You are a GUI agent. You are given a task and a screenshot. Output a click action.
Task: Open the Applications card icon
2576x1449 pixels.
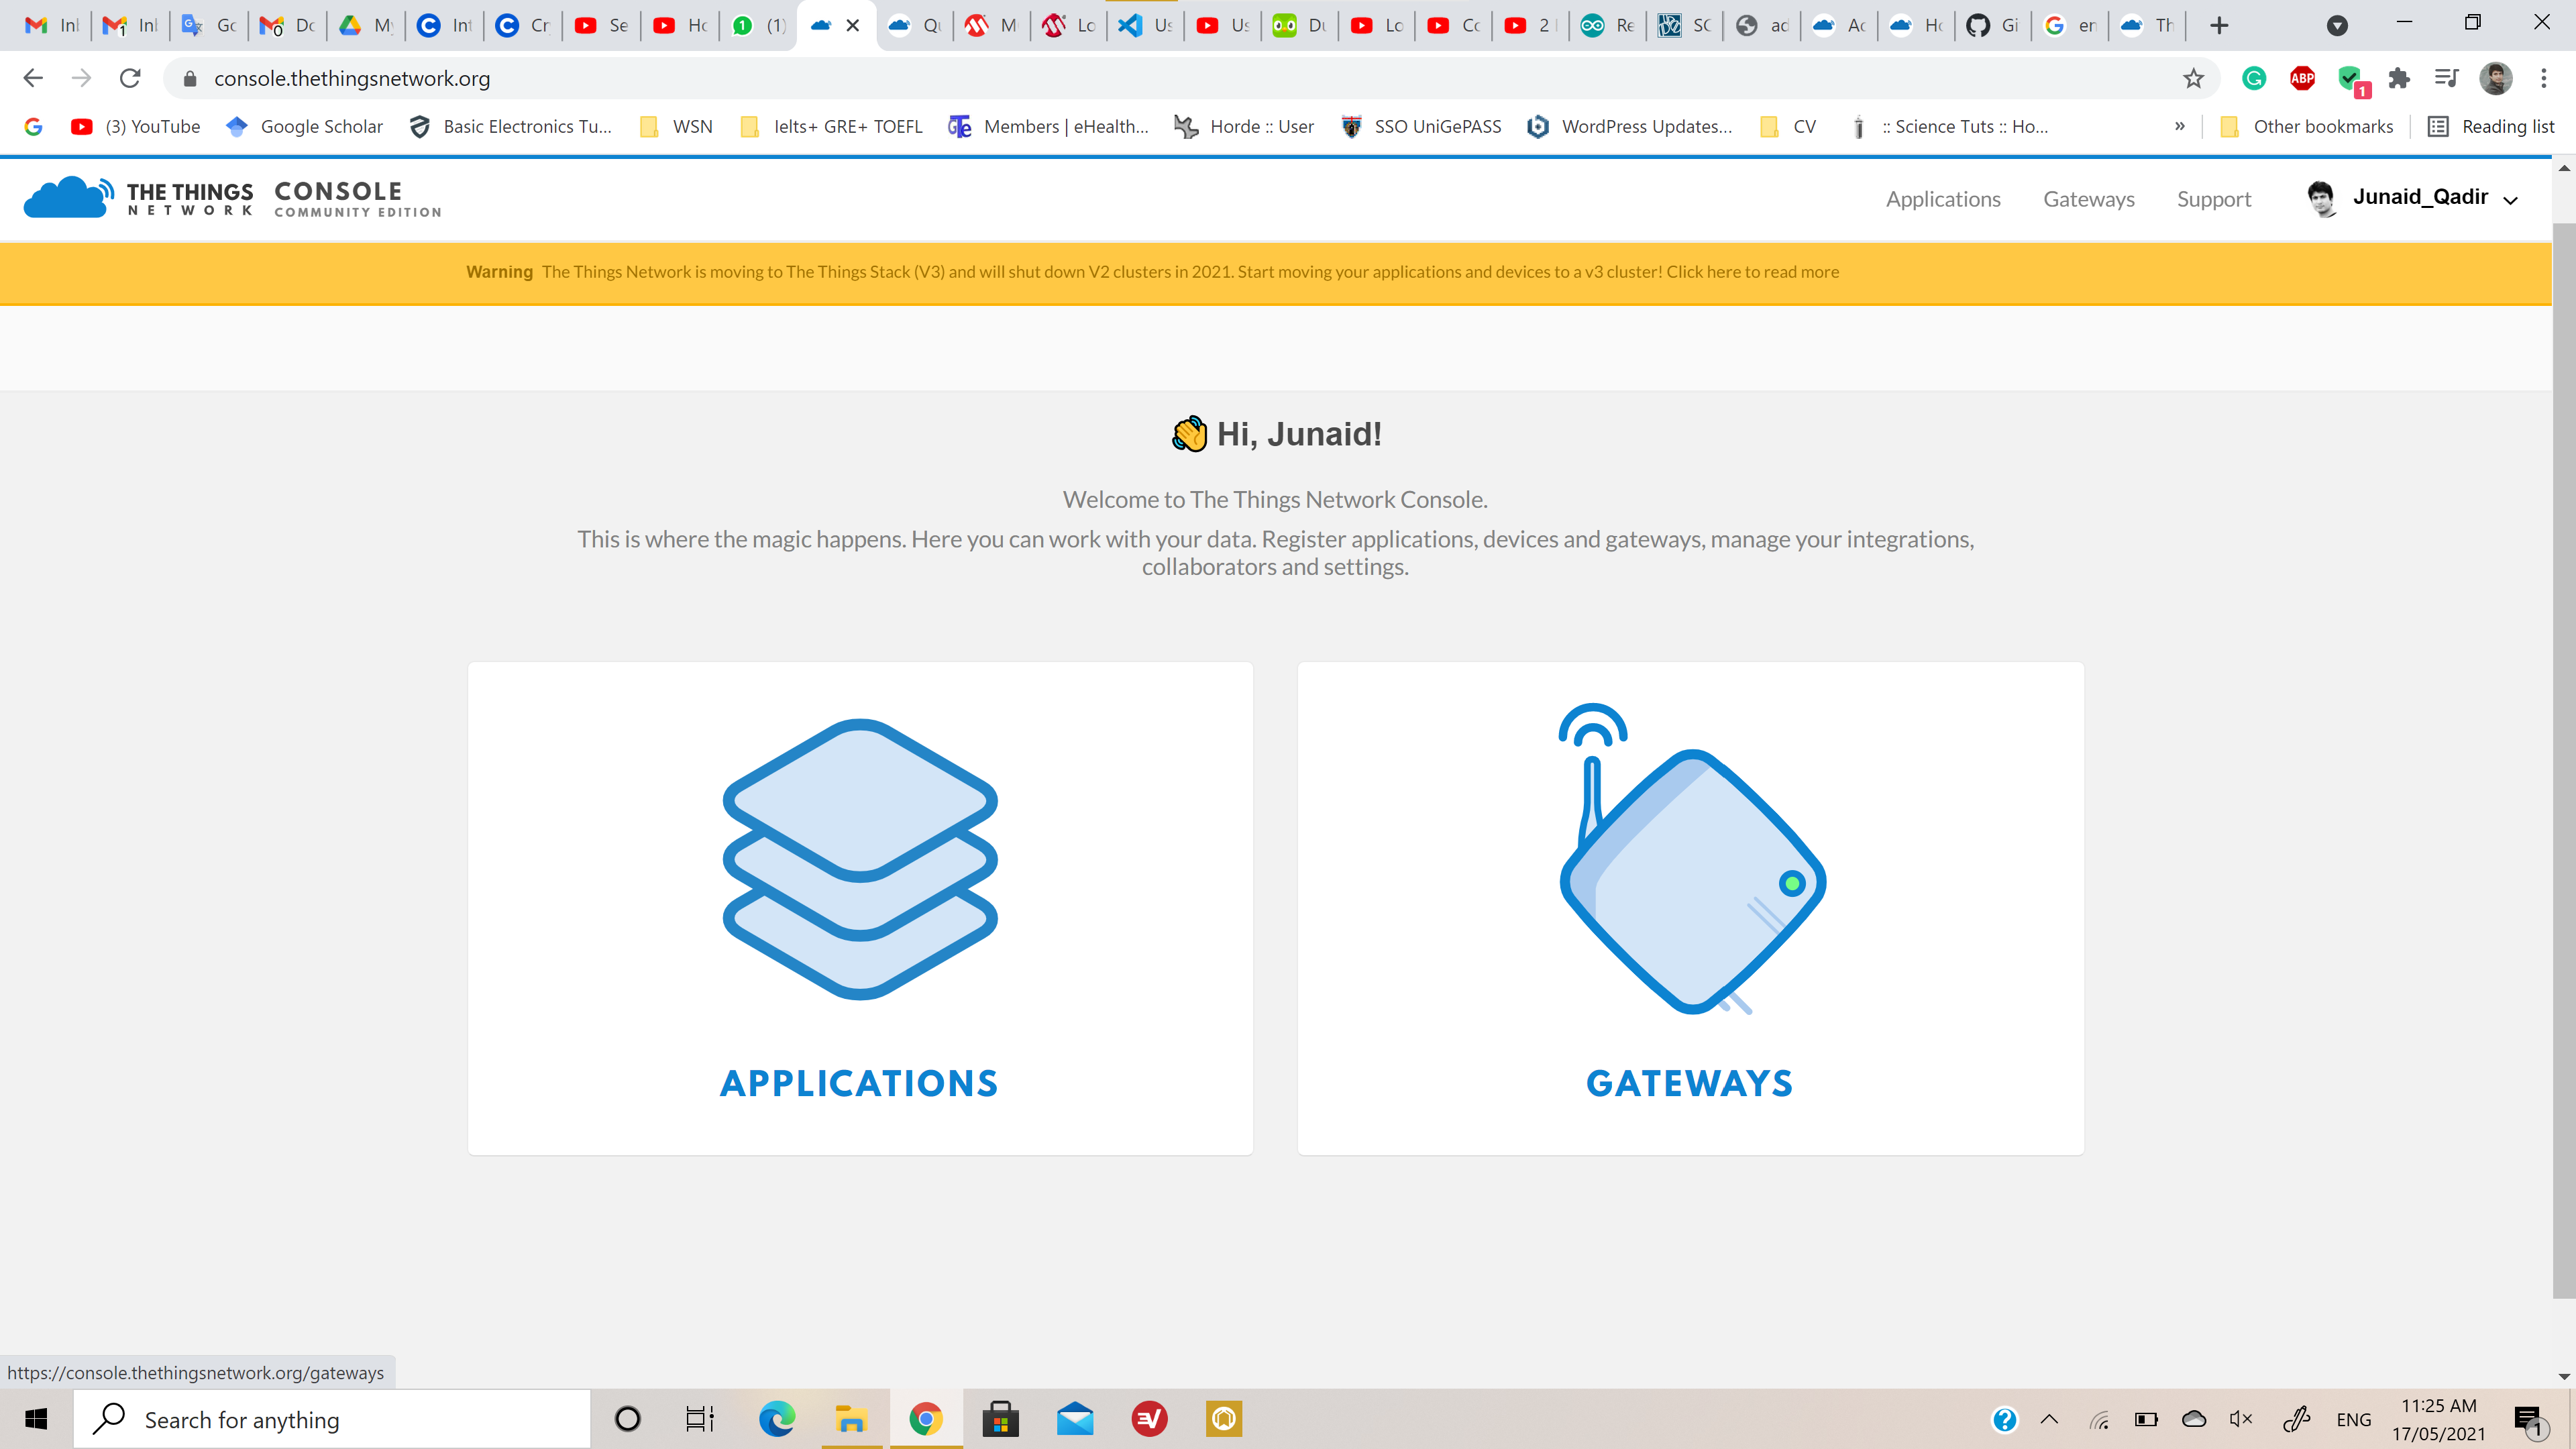(860, 859)
